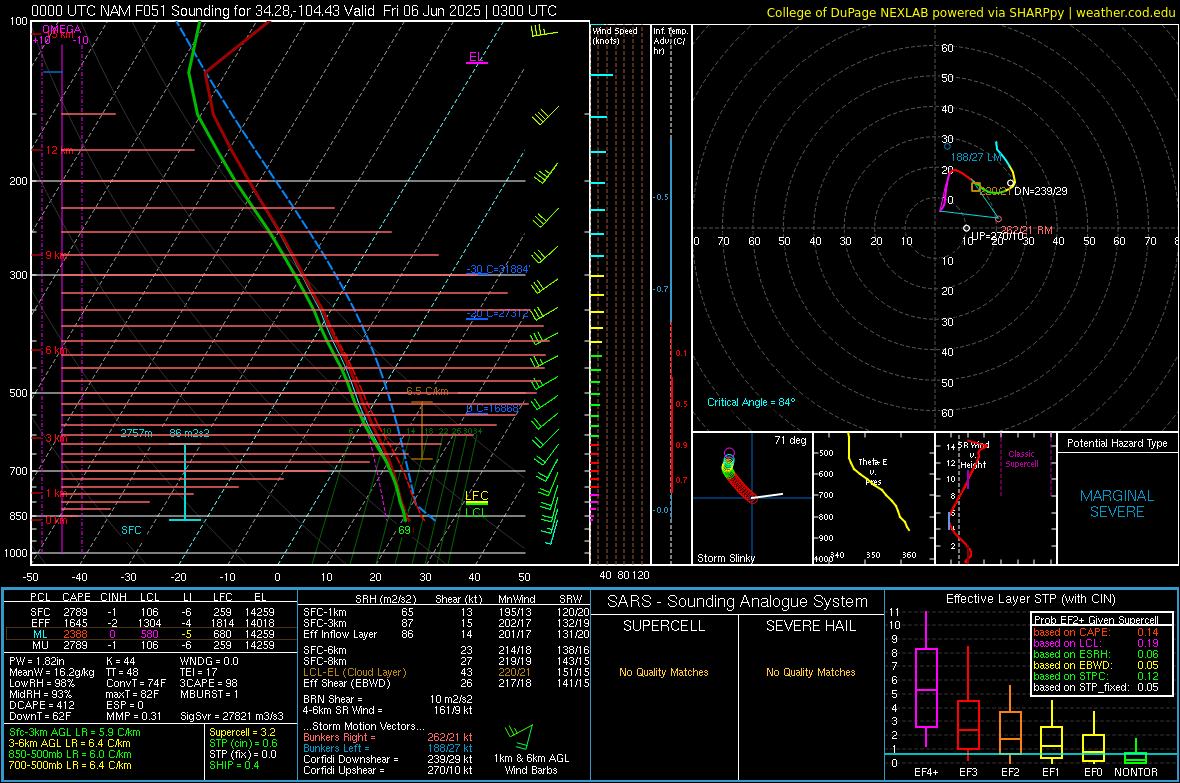Click the Wind Speed (knots) panel header
The width and height of the screenshot is (1180, 783).
click(614, 35)
